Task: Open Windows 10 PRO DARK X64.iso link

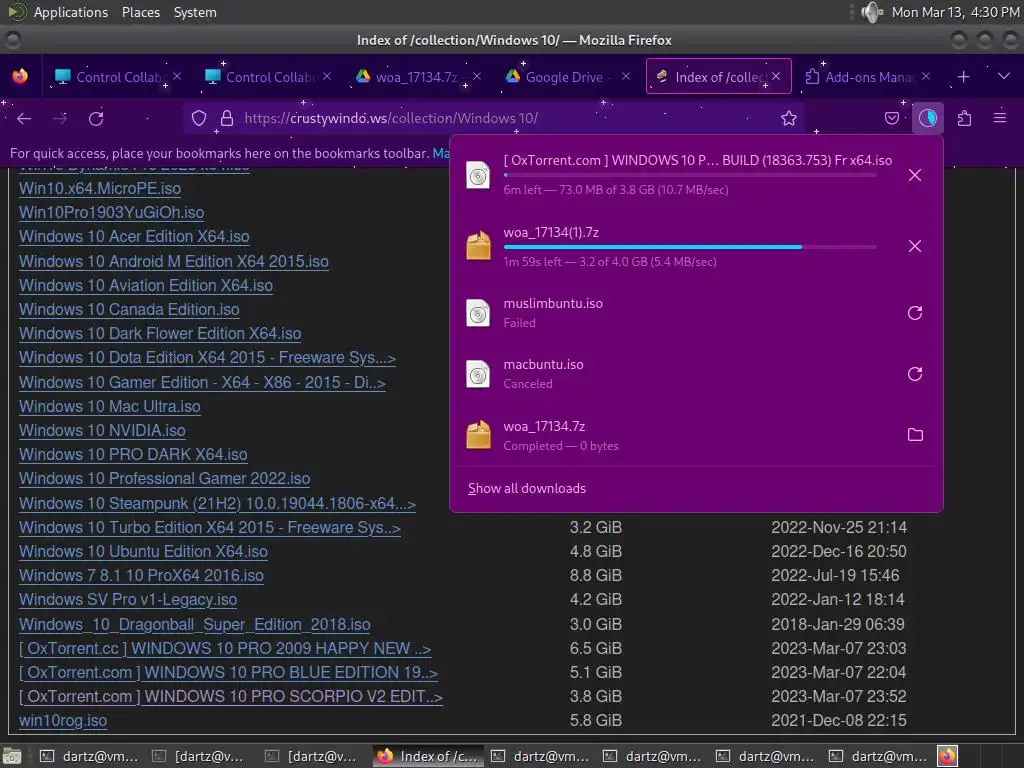Action: click(133, 455)
